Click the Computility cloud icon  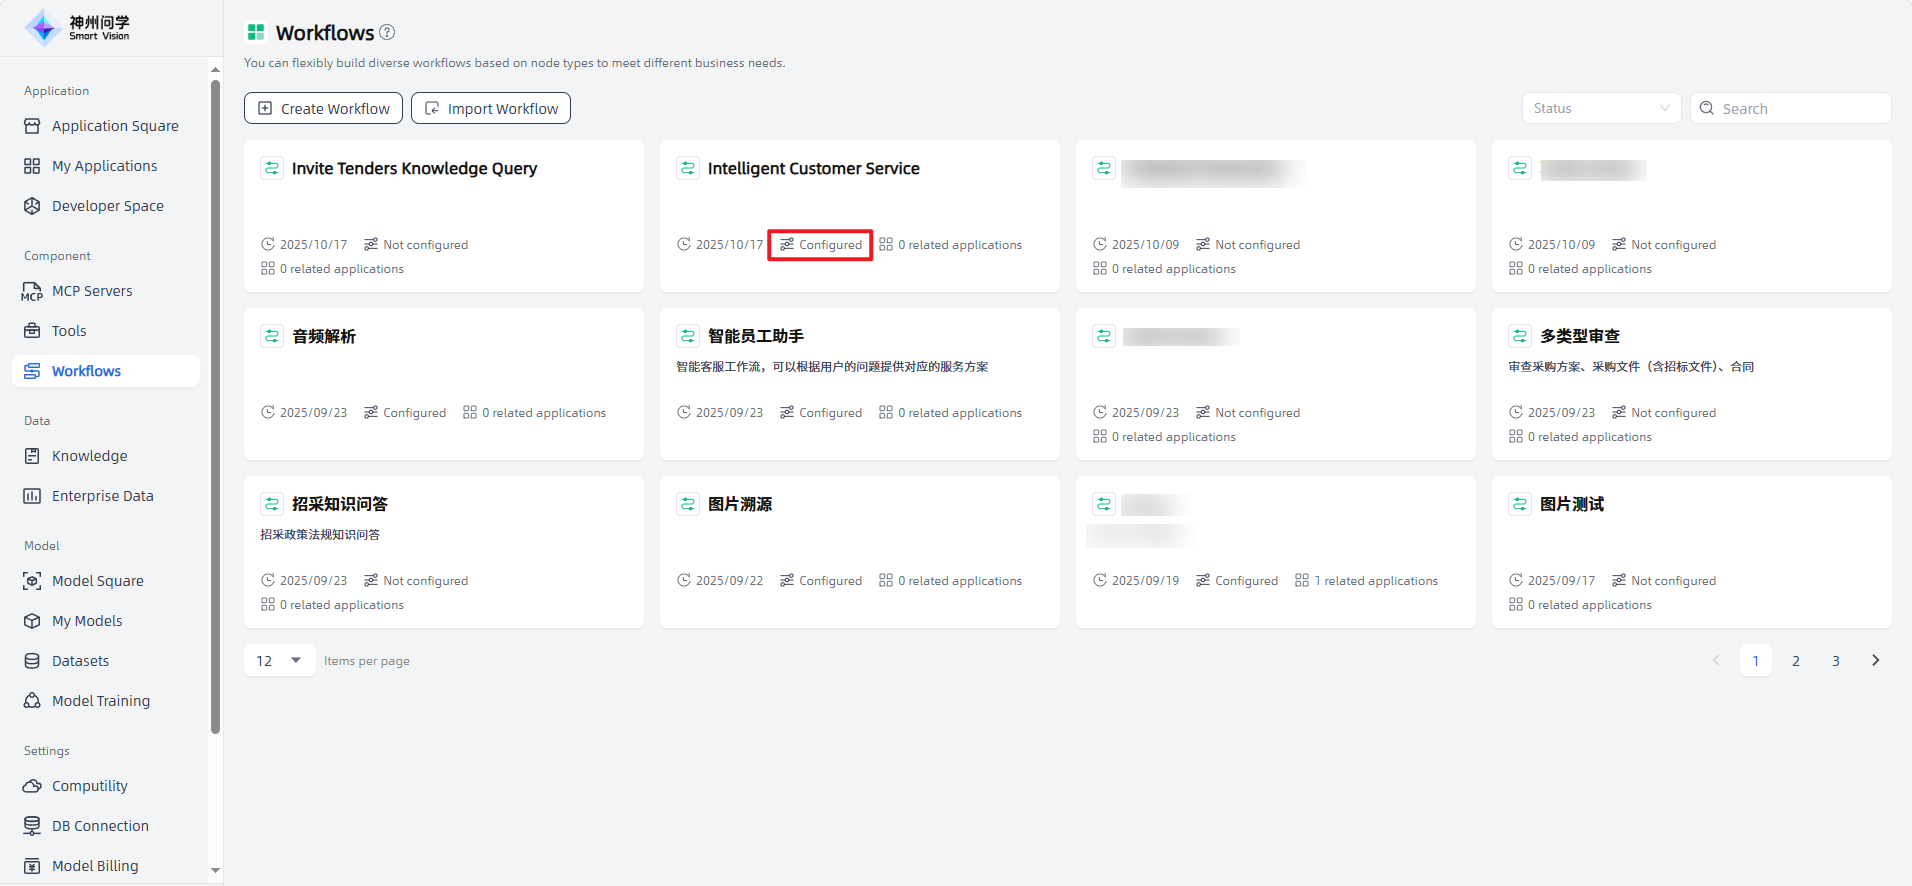pos(32,786)
